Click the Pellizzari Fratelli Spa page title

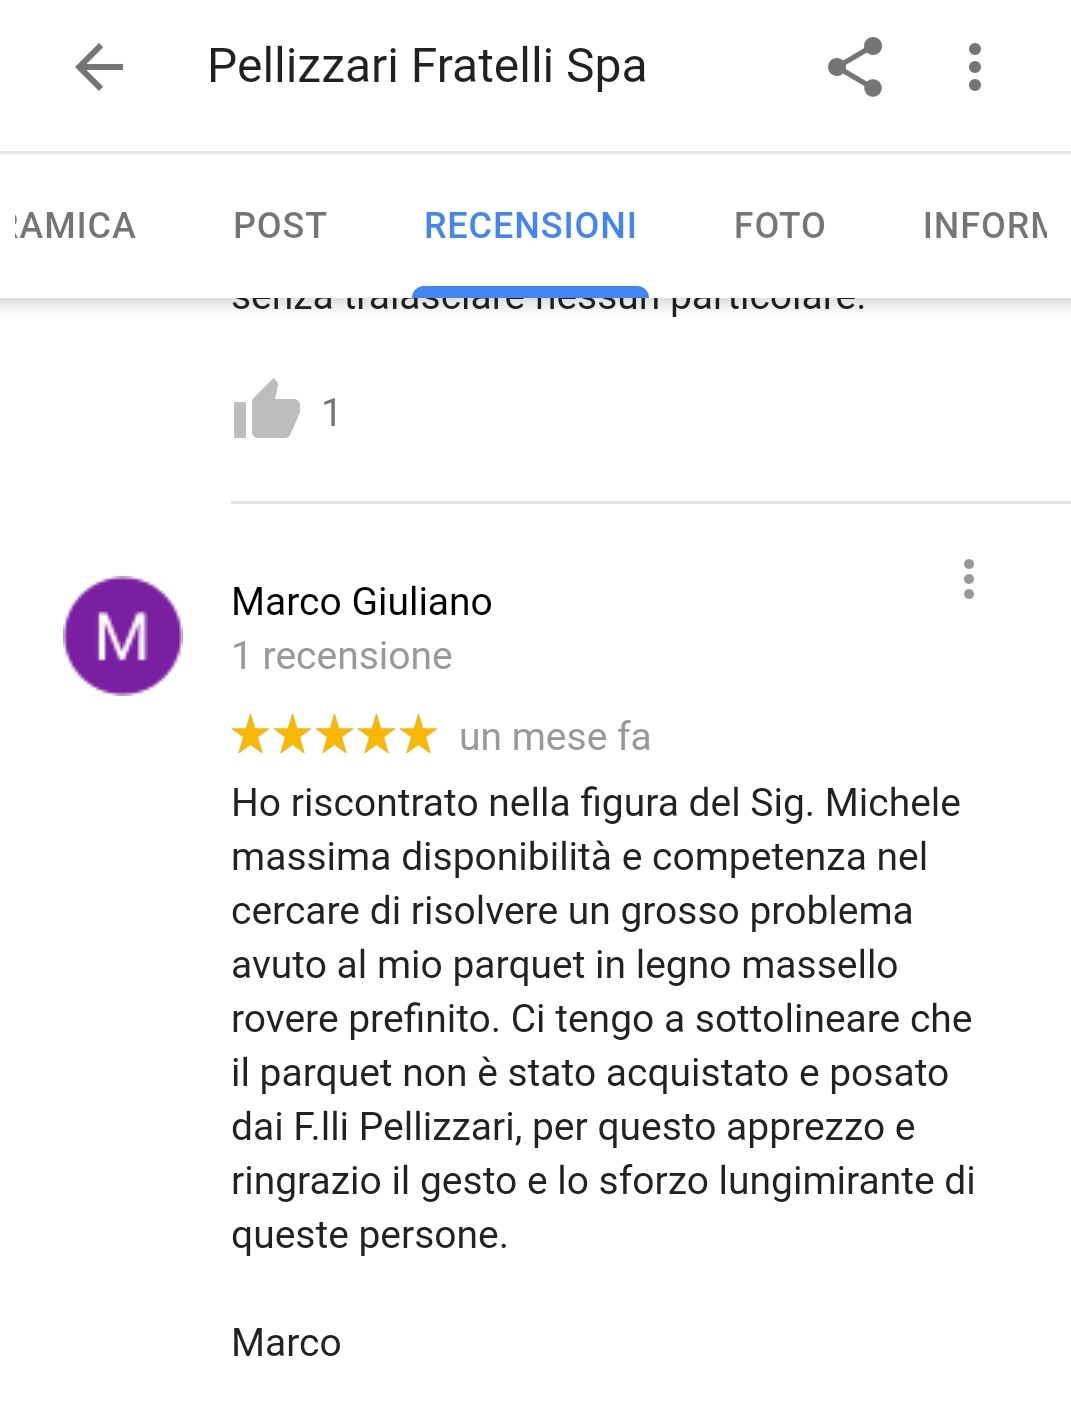point(427,67)
